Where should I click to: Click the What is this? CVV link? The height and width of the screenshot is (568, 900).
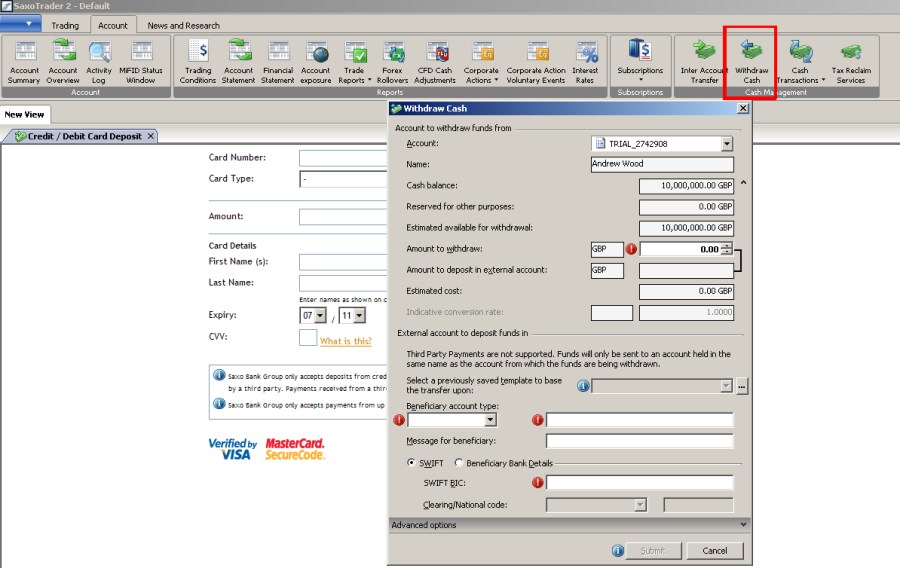(346, 341)
